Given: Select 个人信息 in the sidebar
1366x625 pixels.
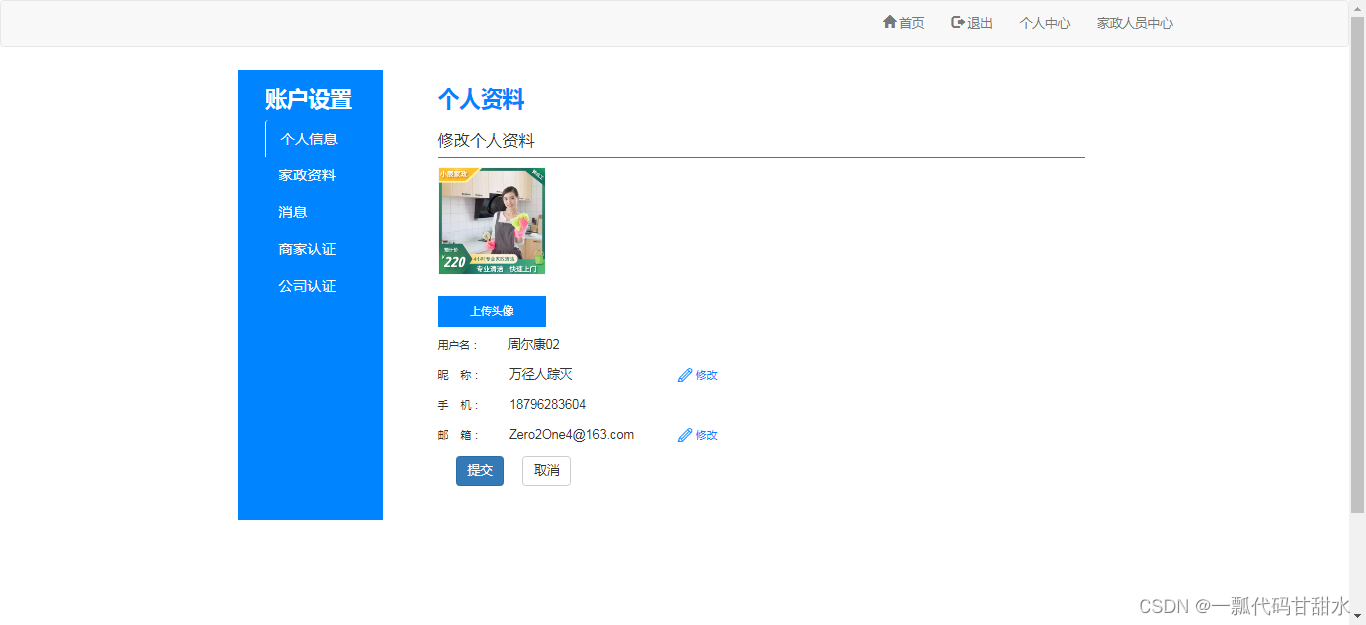Looking at the screenshot, I should (309, 139).
